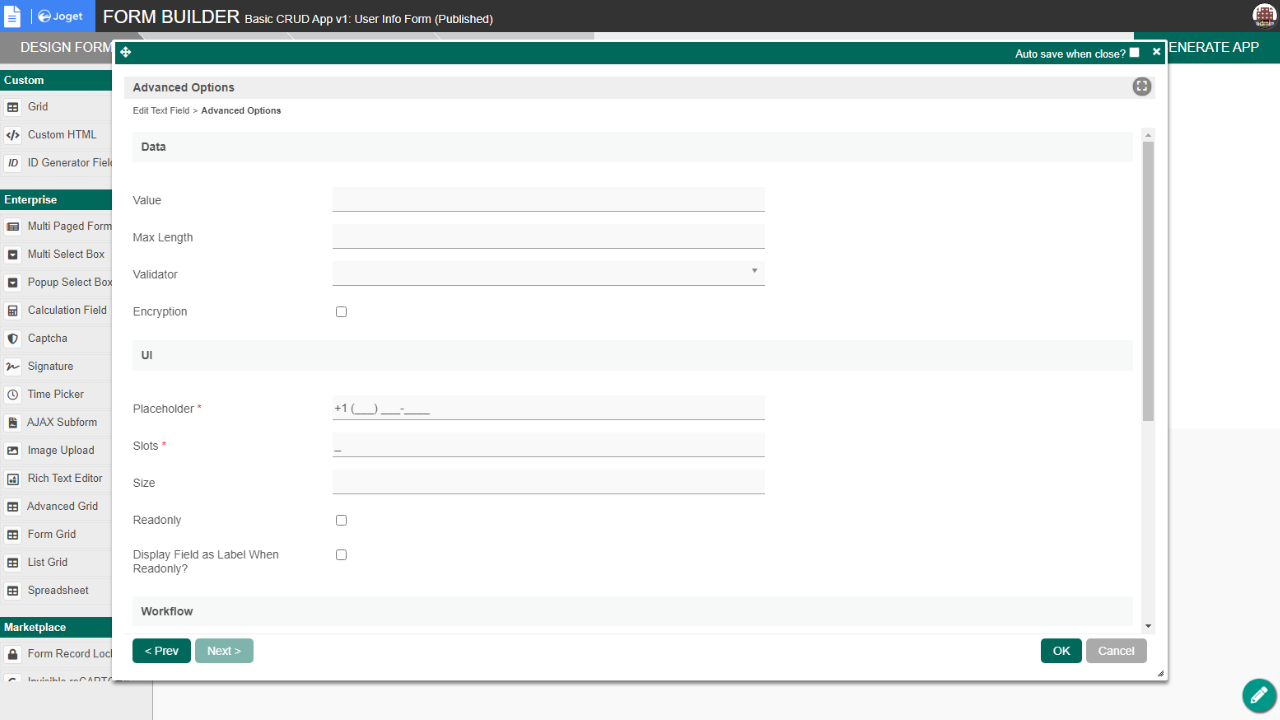
Task: Click the Time Picker clock icon
Action: (x=13, y=395)
